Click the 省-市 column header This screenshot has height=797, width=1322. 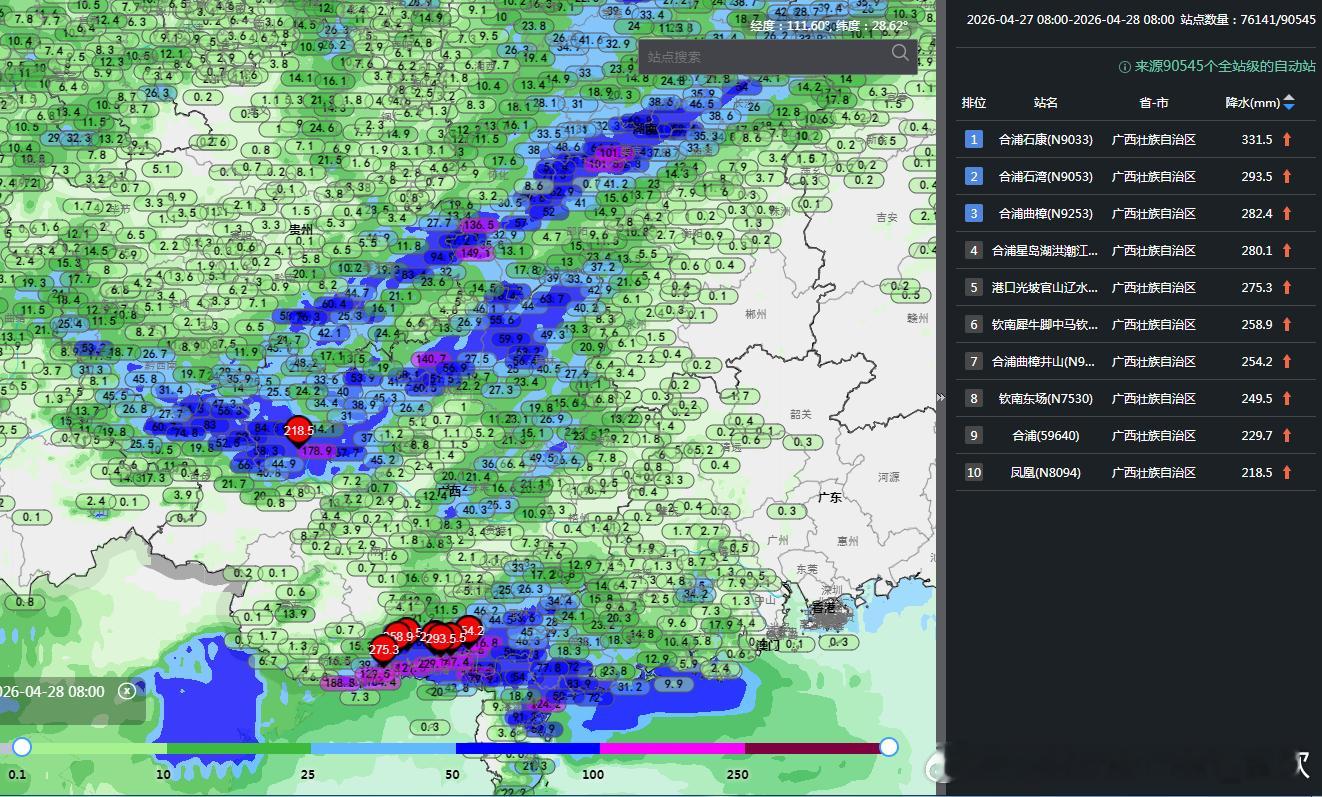click(1154, 103)
